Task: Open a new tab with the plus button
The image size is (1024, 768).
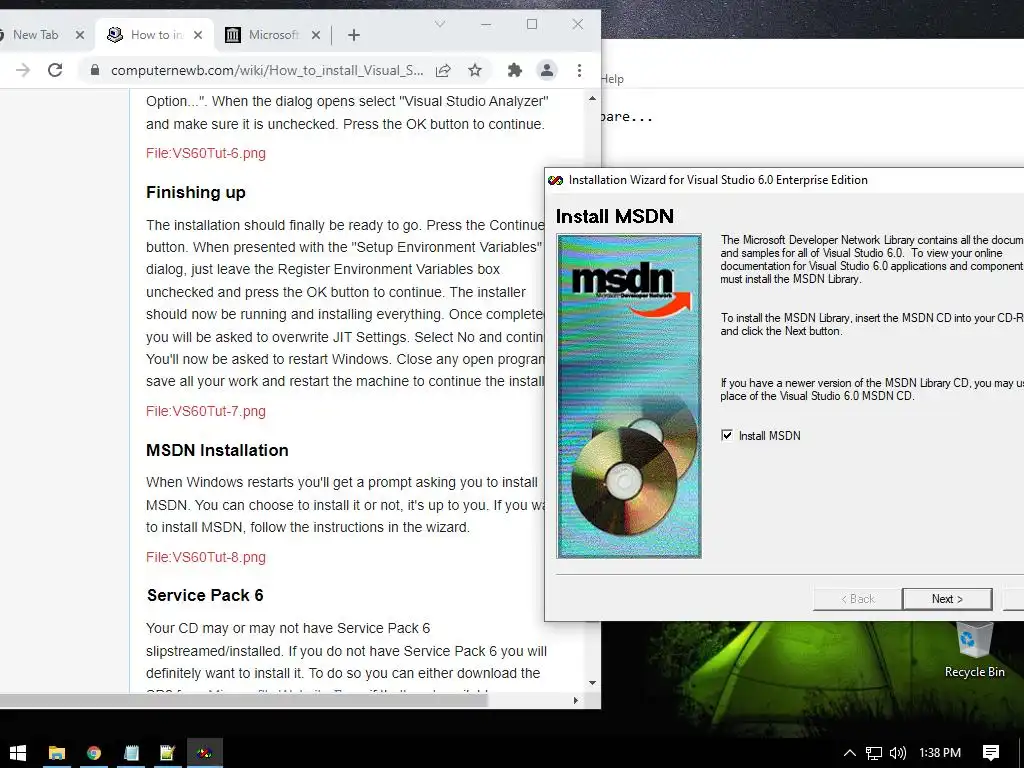Action: [x=353, y=35]
